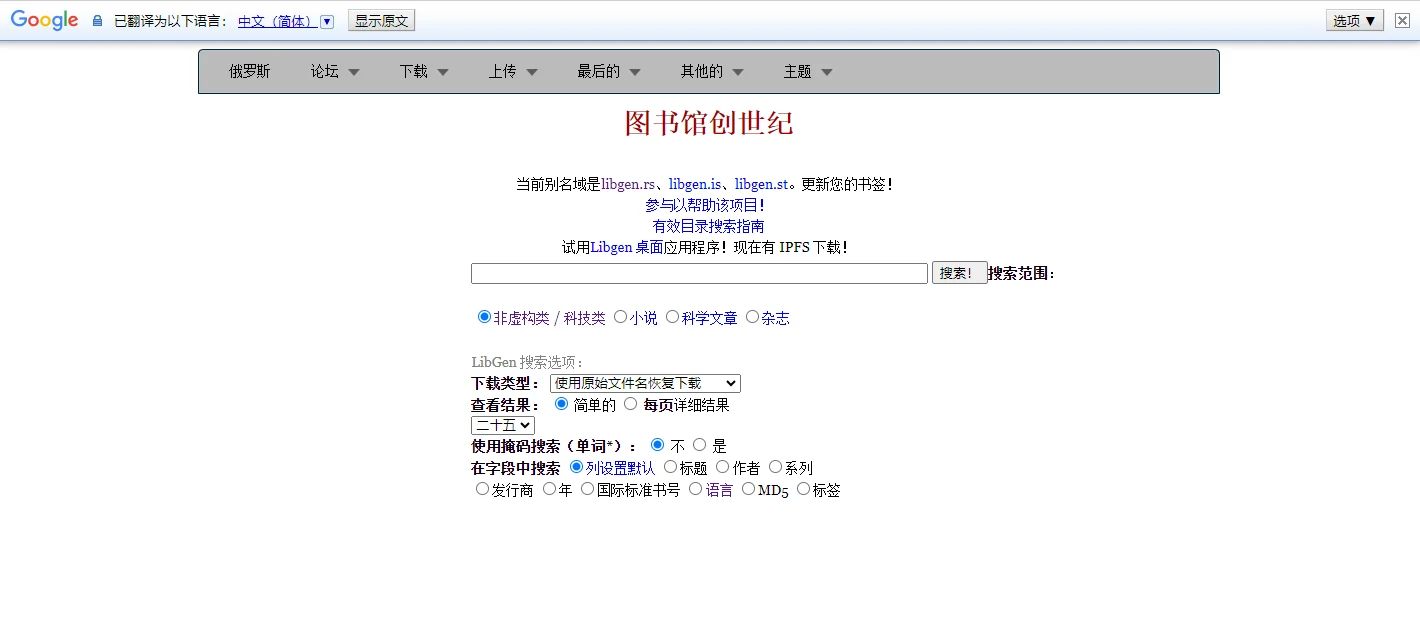
Task: Open the 有效目录搜索指南 link
Action: coord(709,226)
